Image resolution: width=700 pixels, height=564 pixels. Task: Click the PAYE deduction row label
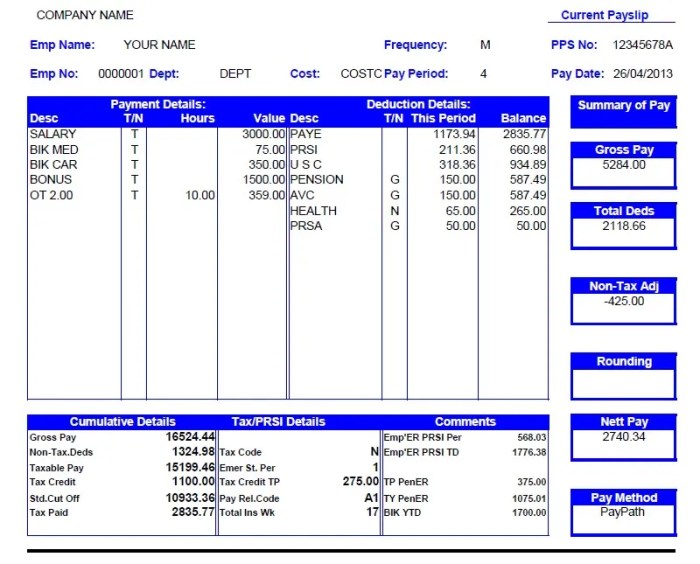tap(306, 134)
